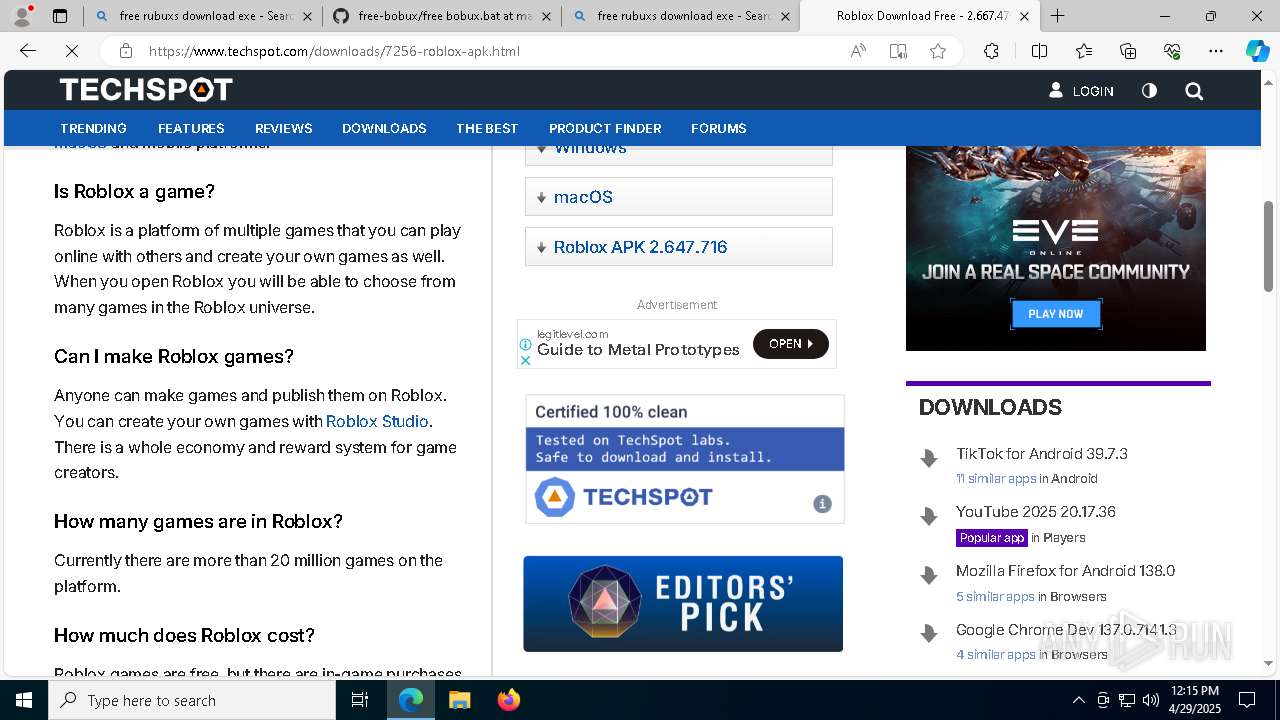Open the tab actions menu icon
The height and width of the screenshot is (720, 1280).
tap(60, 16)
